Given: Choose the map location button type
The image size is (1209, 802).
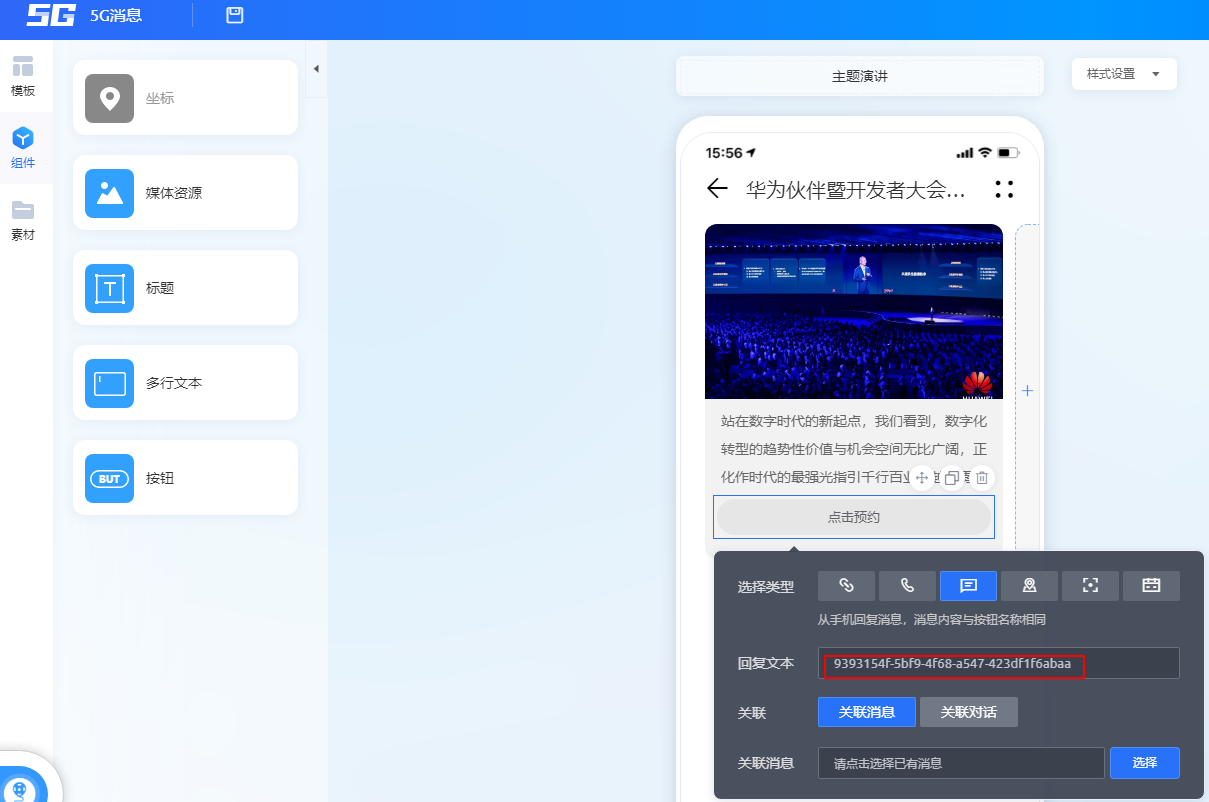Looking at the screenshot, I should tap(1029, 586).
